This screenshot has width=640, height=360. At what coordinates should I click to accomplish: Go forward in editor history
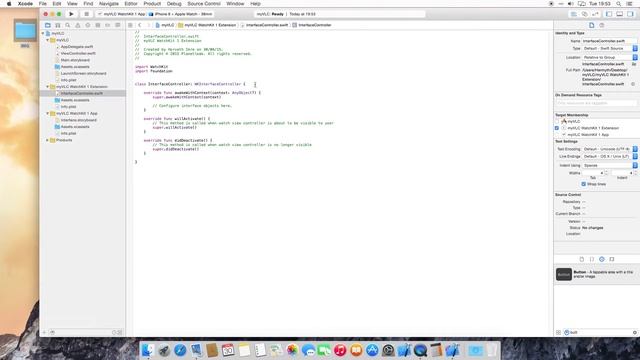148,25
